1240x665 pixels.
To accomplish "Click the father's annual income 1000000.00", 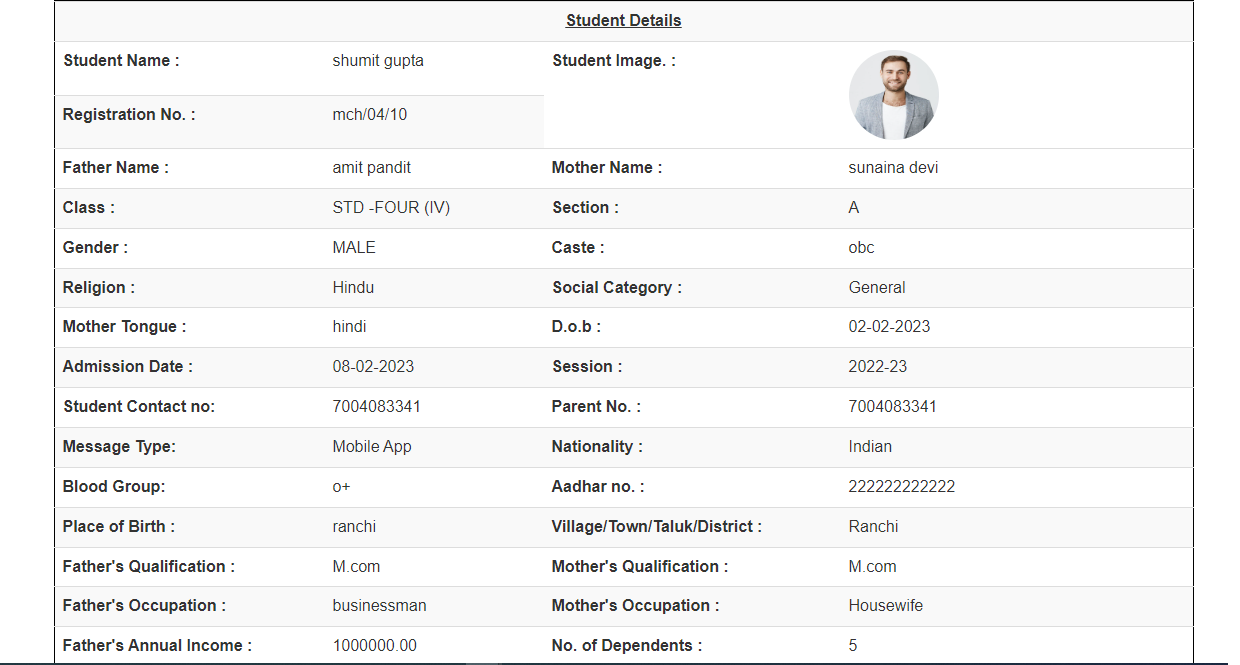I will click(x=374, y=646).
